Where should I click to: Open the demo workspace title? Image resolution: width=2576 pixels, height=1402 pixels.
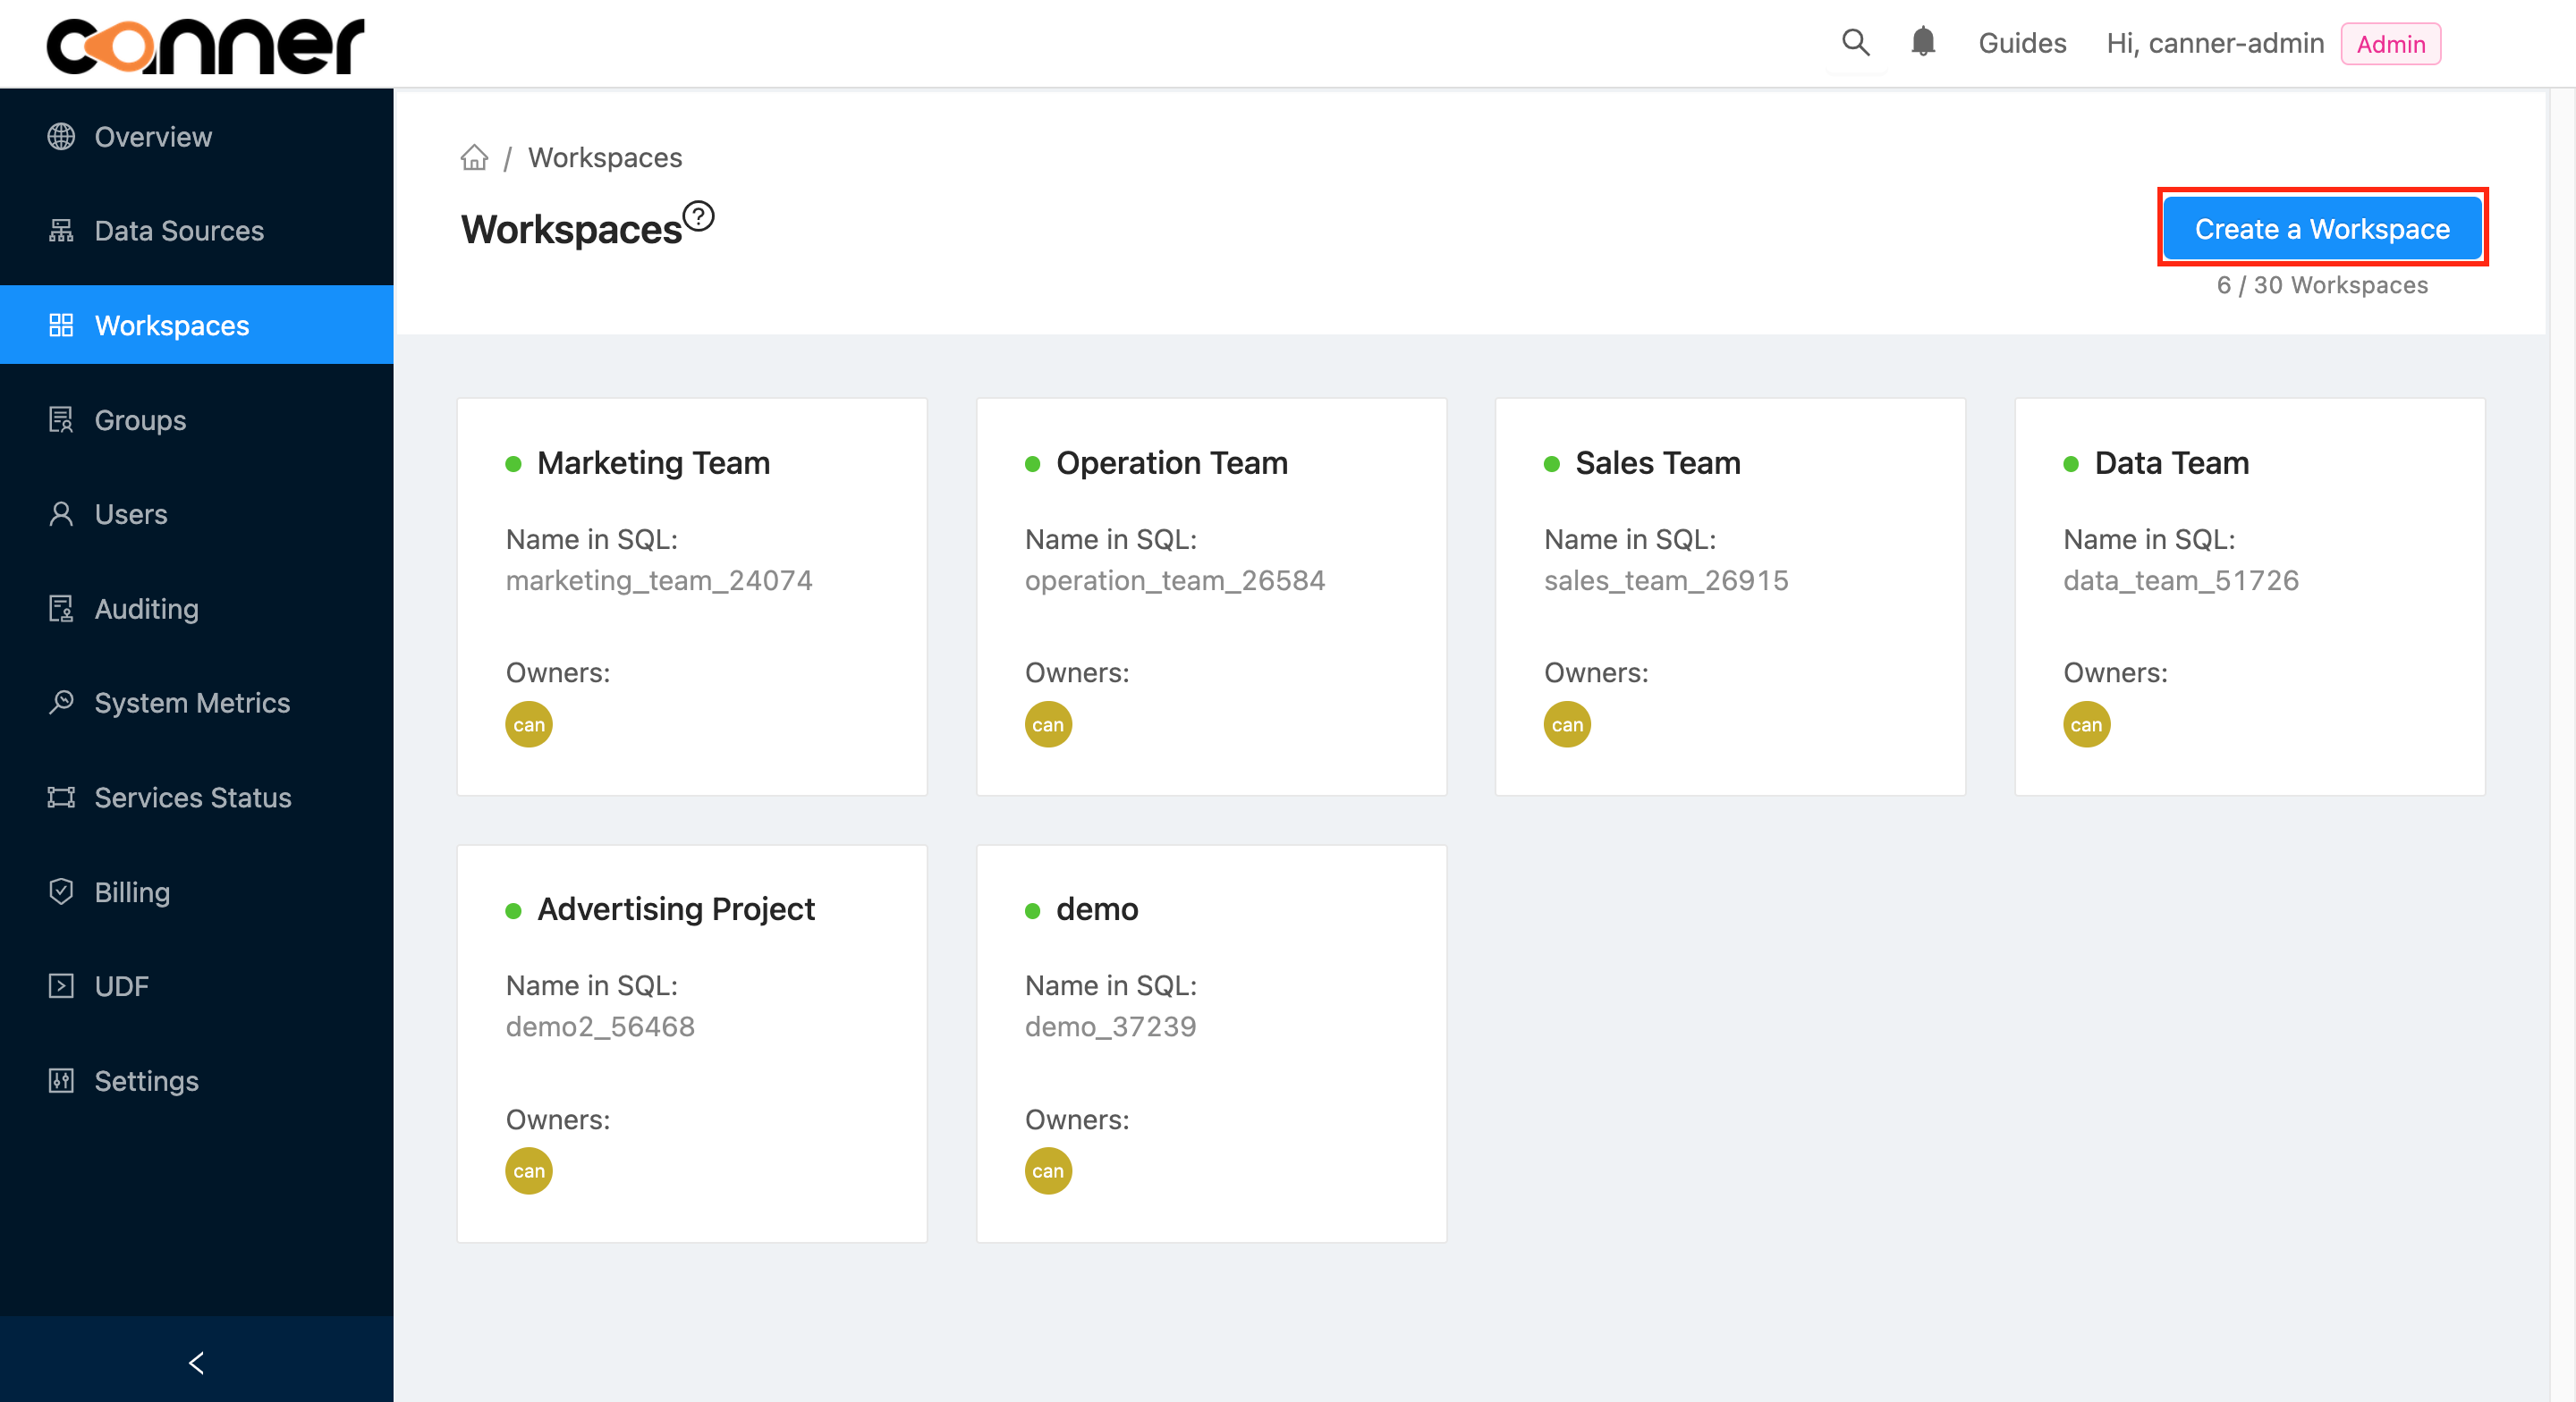point(1097,909)
